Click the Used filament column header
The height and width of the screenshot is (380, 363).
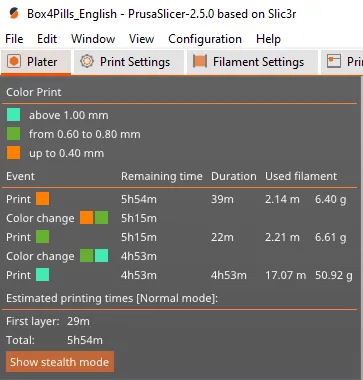pyautogui.click(x=301, y=176)
